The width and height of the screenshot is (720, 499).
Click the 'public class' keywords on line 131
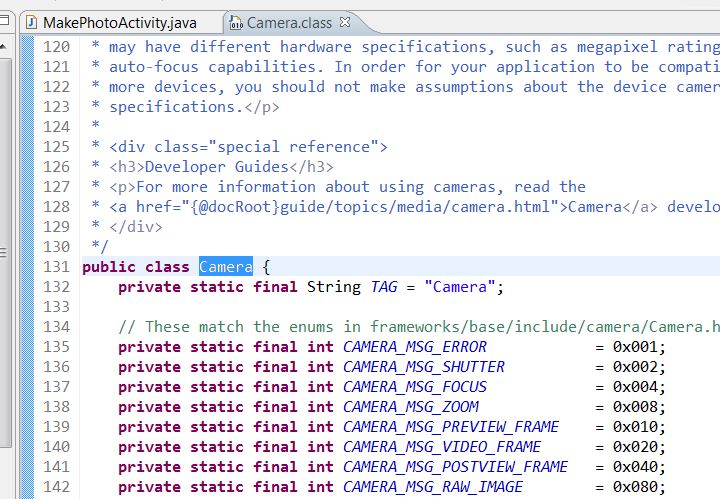(x=135, y=267)
